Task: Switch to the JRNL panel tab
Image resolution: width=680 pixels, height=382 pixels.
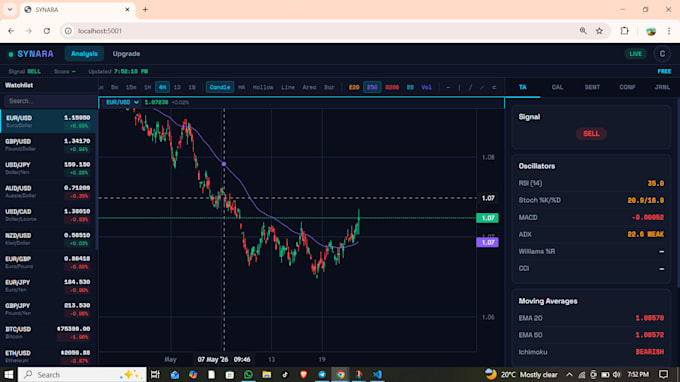Action: tap(662, 87)
